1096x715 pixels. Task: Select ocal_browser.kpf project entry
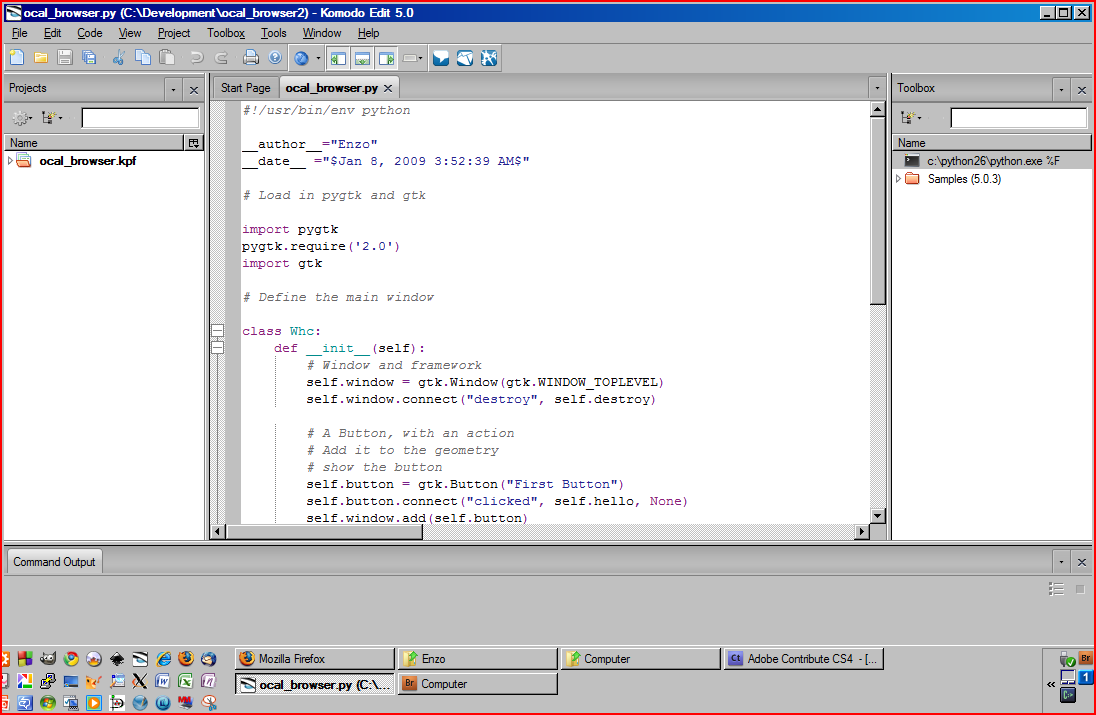pos(87,161)
